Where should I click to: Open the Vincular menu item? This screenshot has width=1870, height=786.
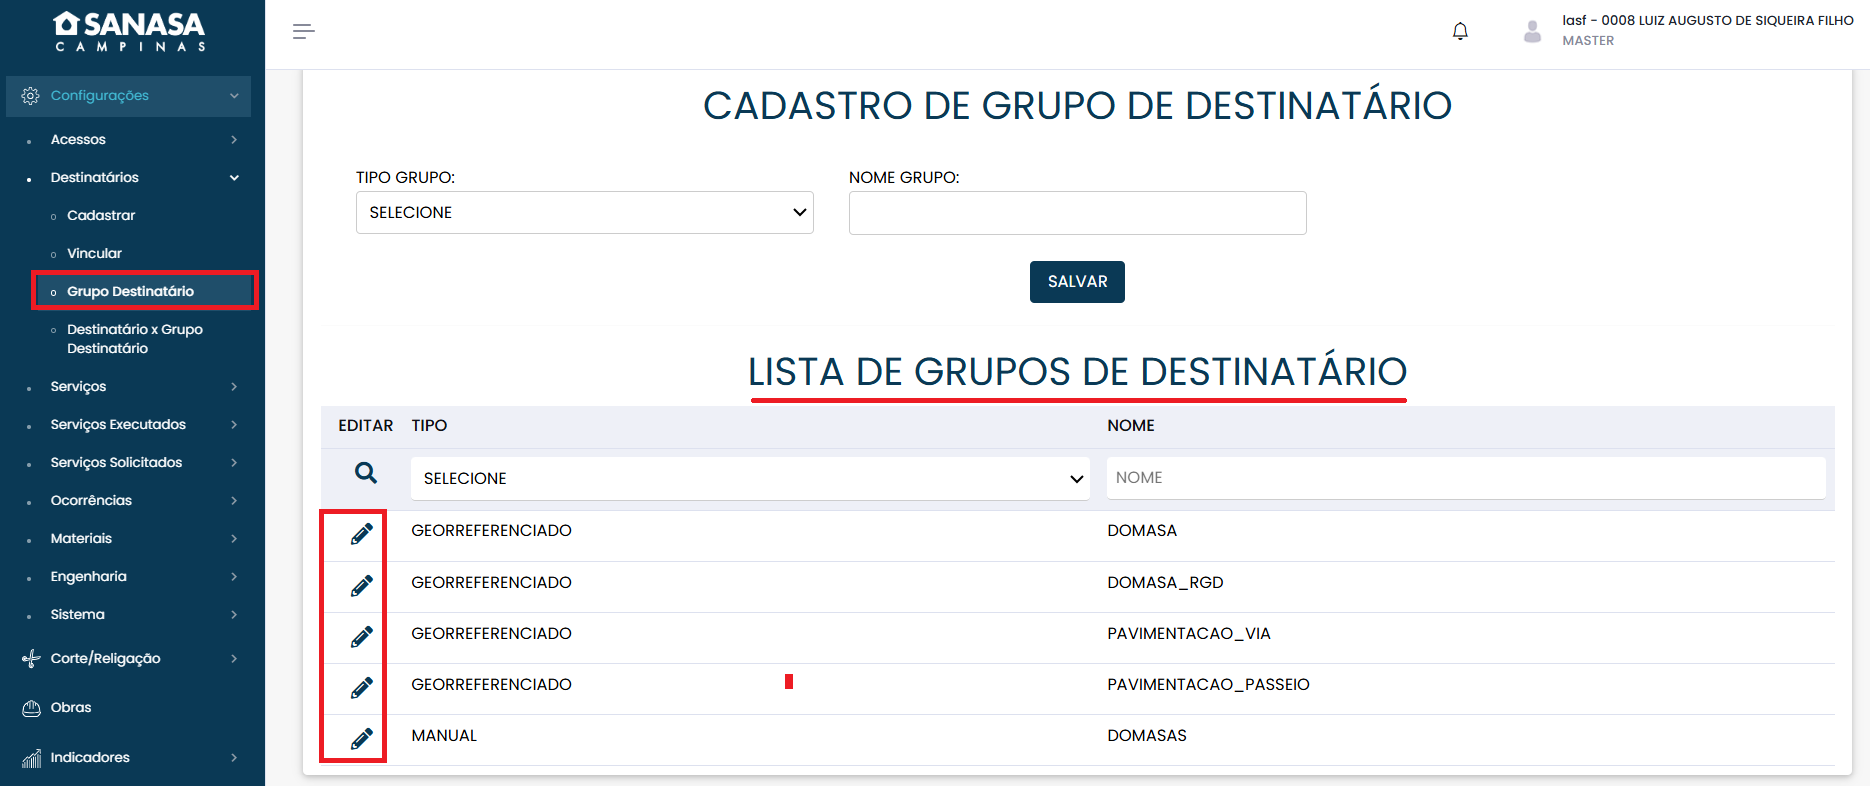point(94,254)
